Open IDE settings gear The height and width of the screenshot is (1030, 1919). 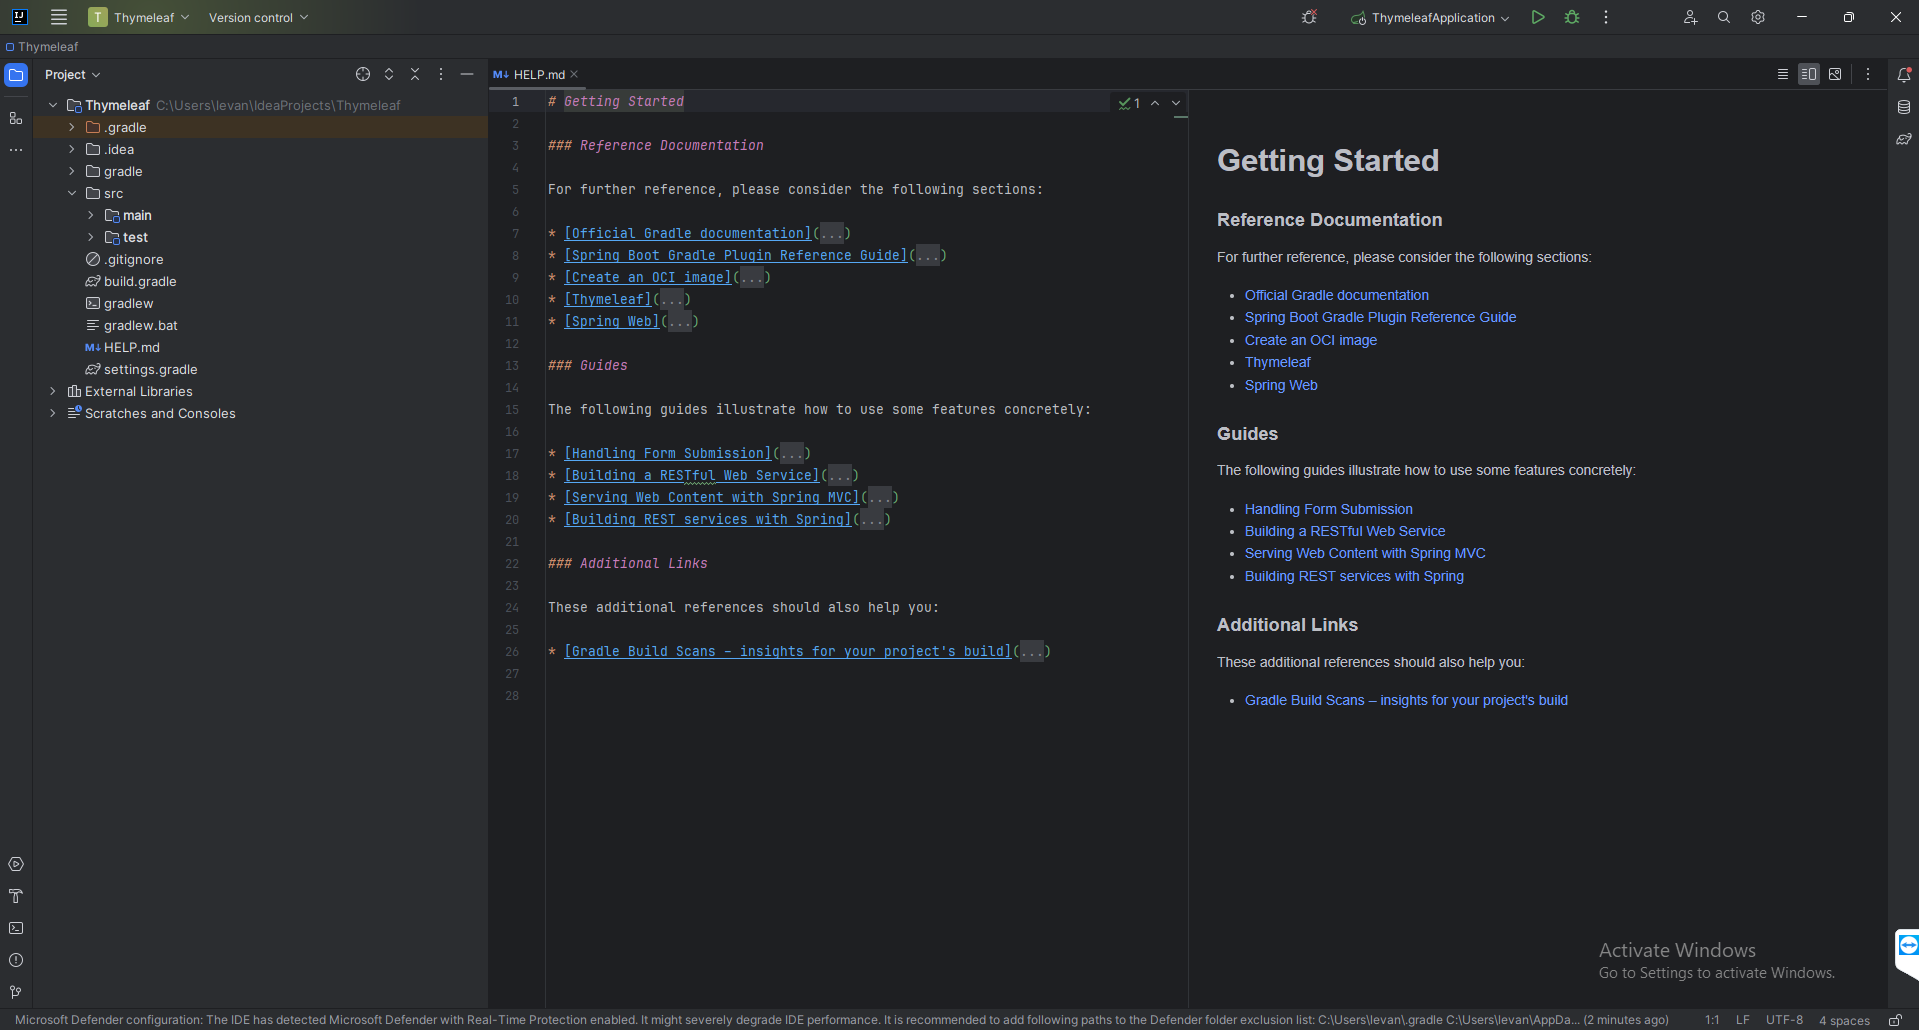pos(1758,17)
